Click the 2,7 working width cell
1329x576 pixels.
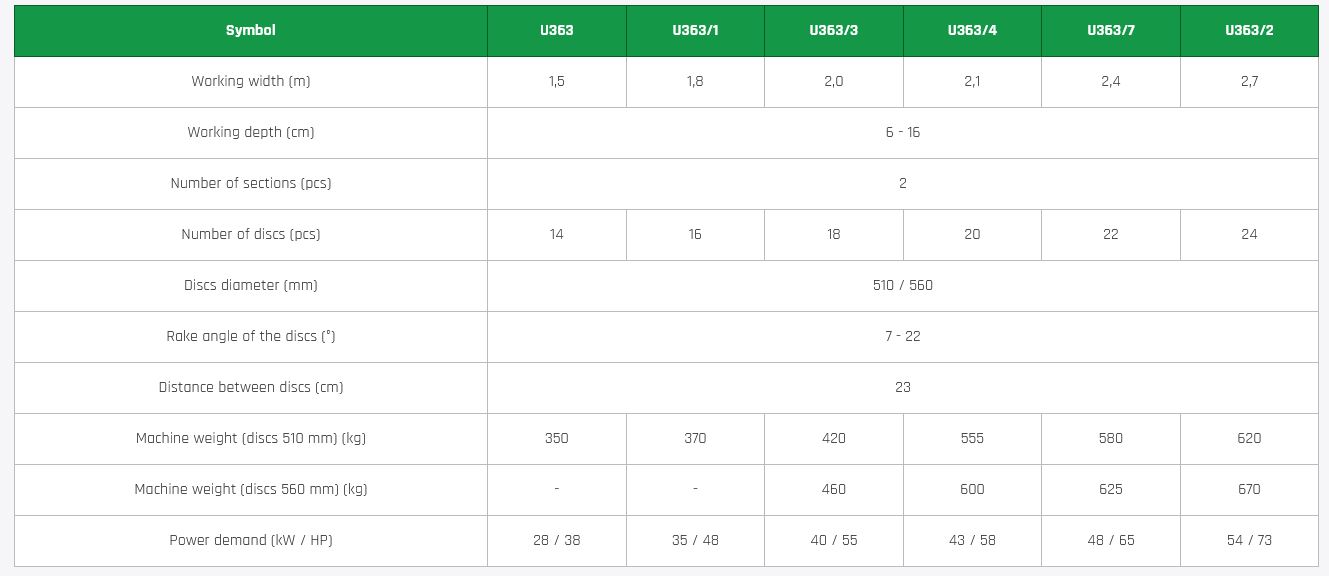point(1249,81)
